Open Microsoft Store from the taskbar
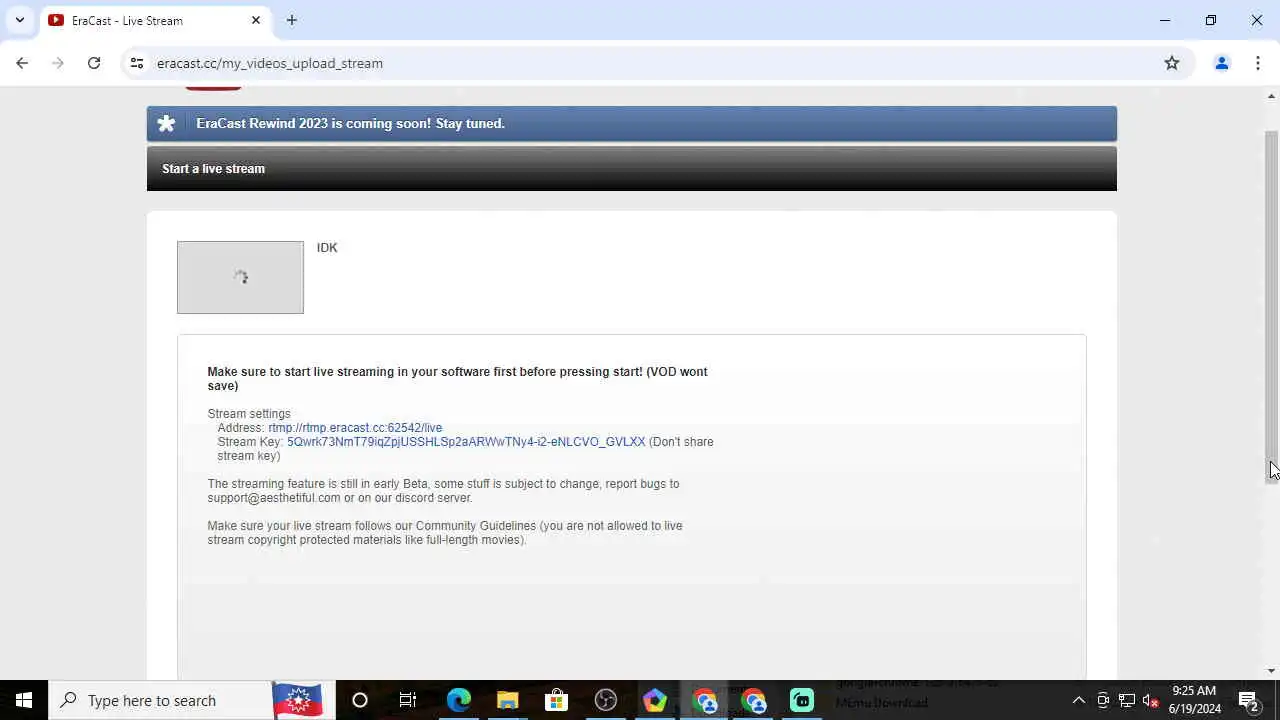Image resolution: width=1280 pixels, height=720 pixels. (556, 700)
